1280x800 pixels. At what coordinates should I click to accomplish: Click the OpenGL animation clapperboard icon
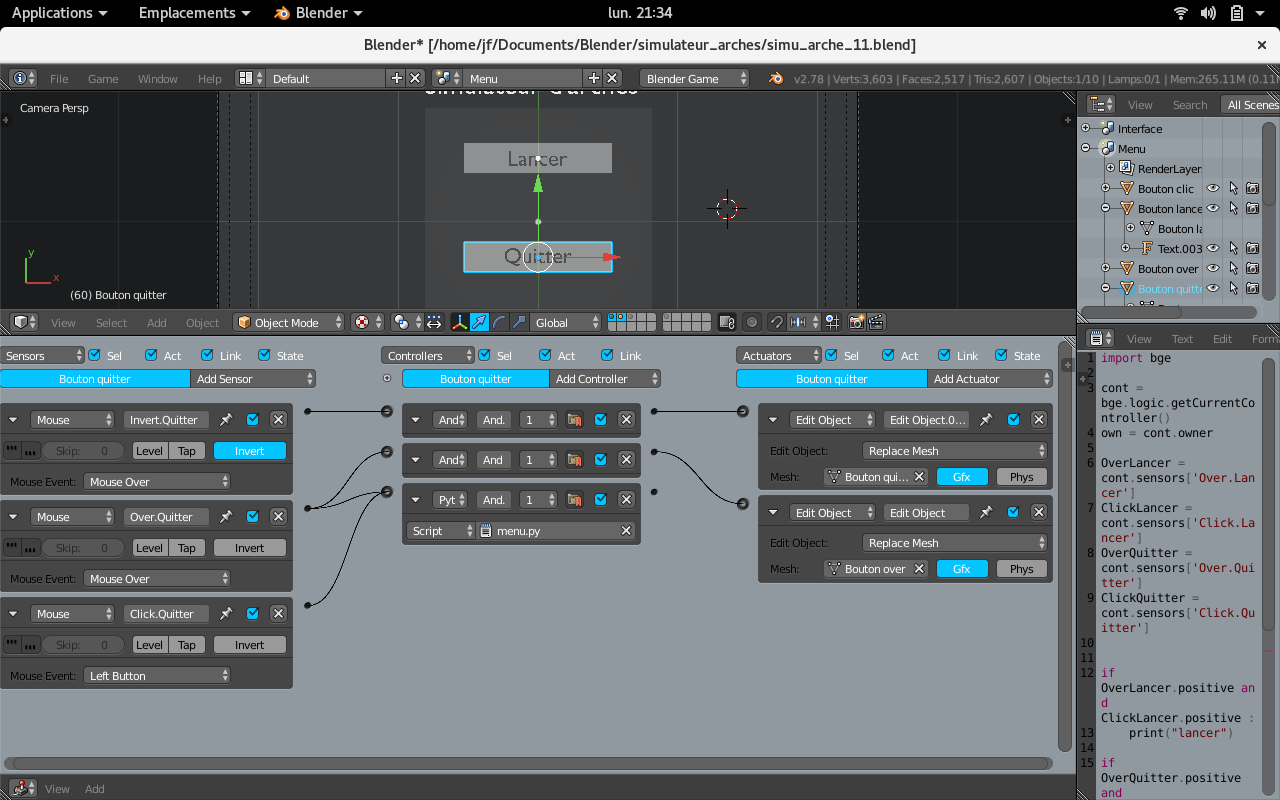876,322
